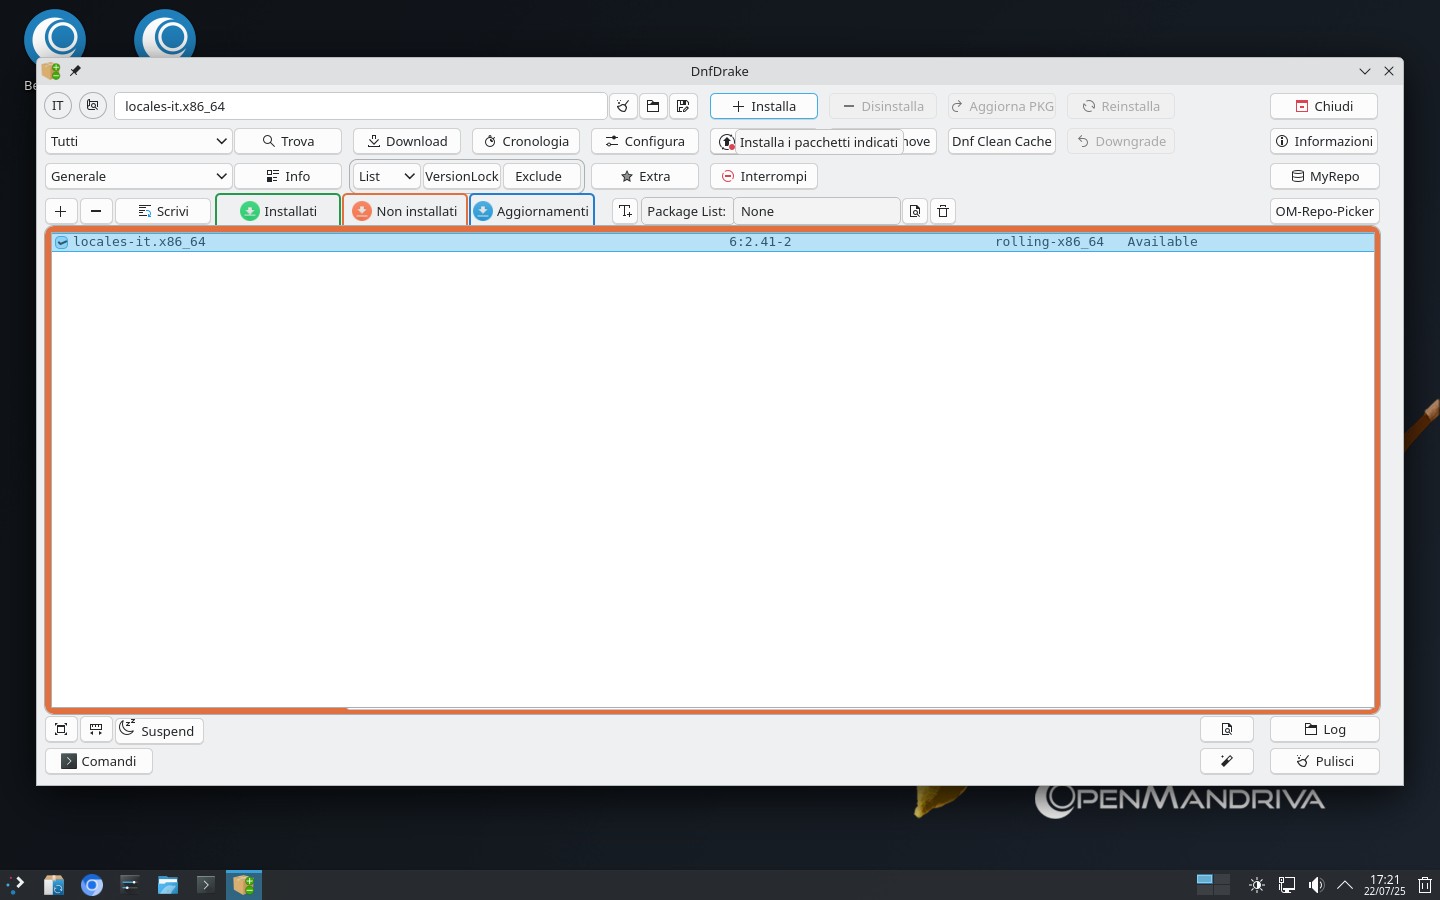Open the Tutti dropdown
Screen dimensions: 1440x900
coord(138,141)
